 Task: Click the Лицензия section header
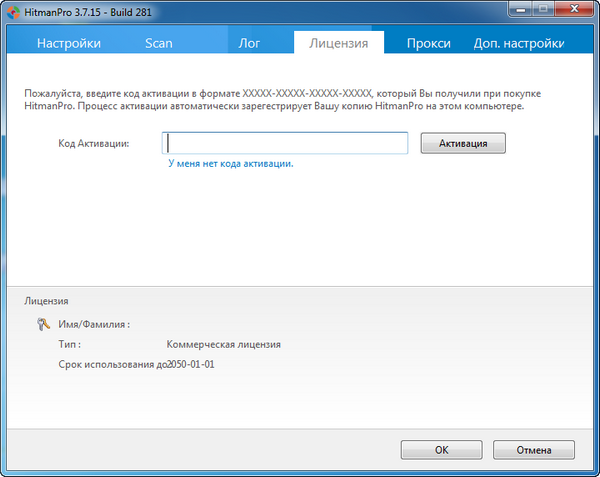(x=45, y=300)
